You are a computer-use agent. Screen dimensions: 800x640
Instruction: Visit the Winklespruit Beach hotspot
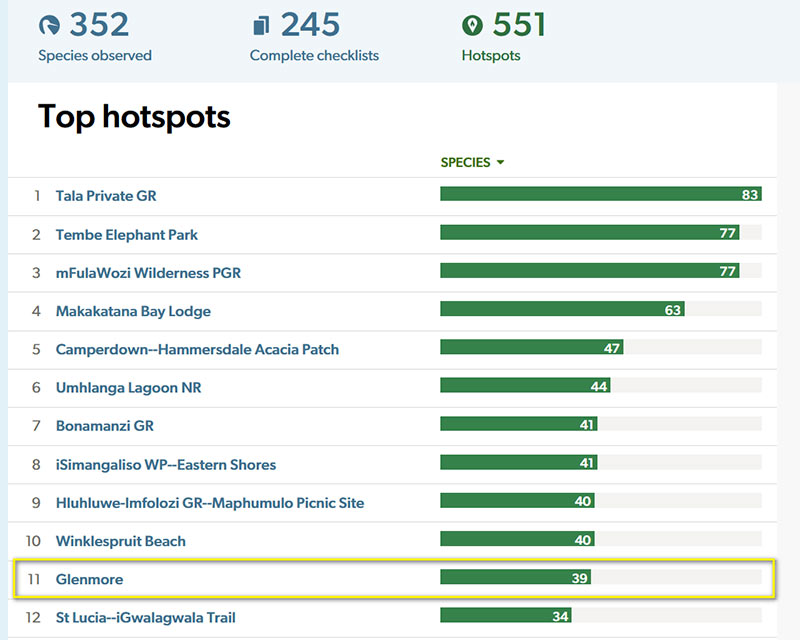[121, 541]
